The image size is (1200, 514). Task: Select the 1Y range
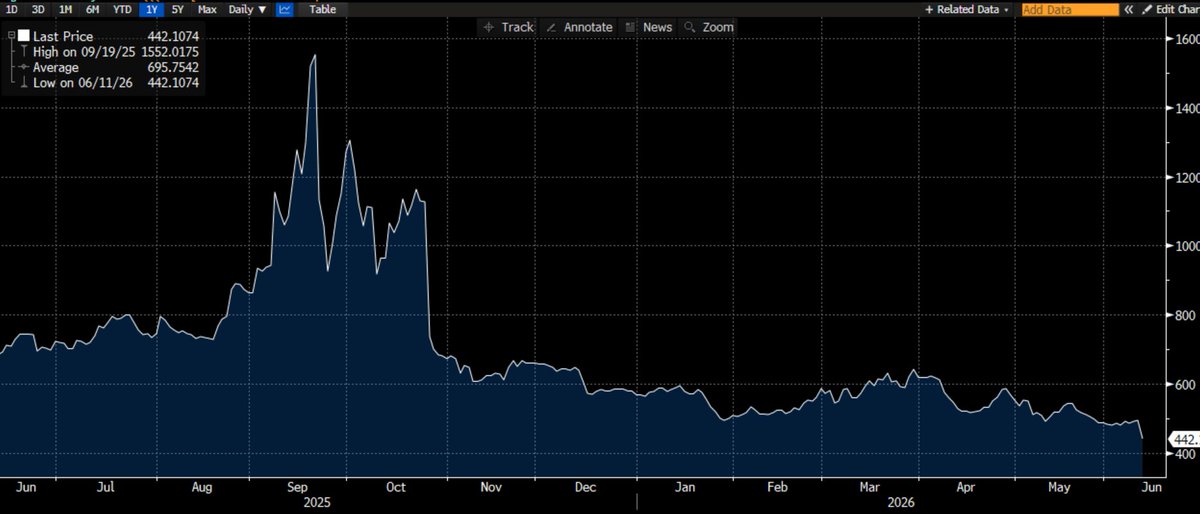point(152,9)
